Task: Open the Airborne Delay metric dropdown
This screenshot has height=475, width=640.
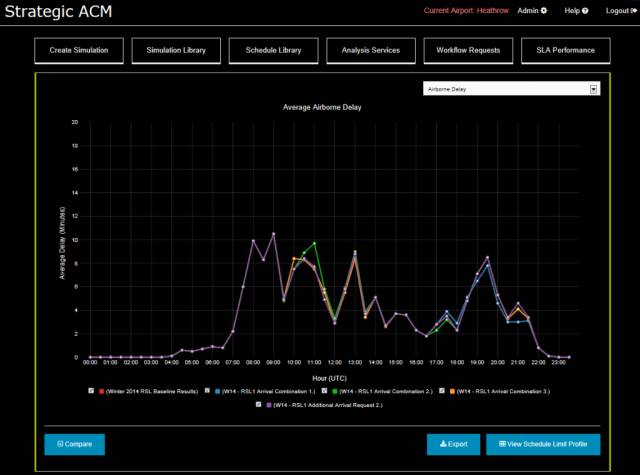Action: [510, 89]
